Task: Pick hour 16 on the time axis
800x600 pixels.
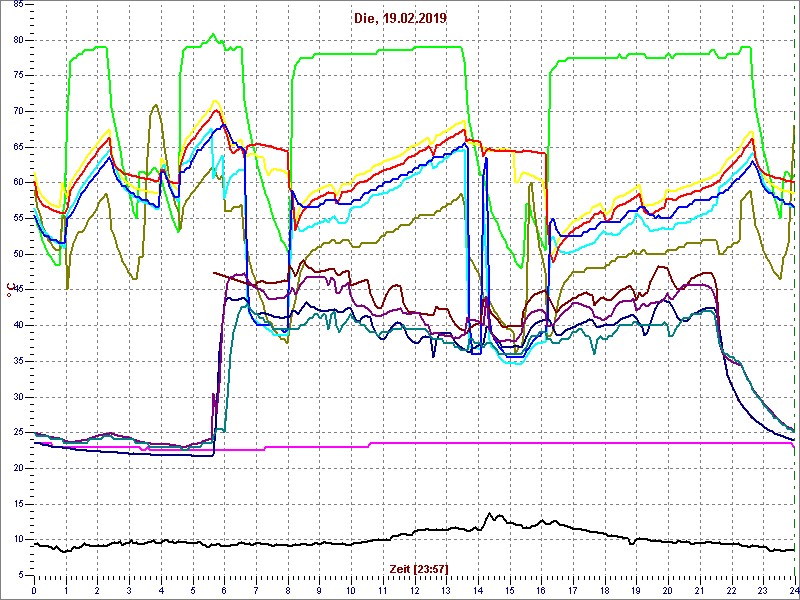Action: click(x=541, y=590)
